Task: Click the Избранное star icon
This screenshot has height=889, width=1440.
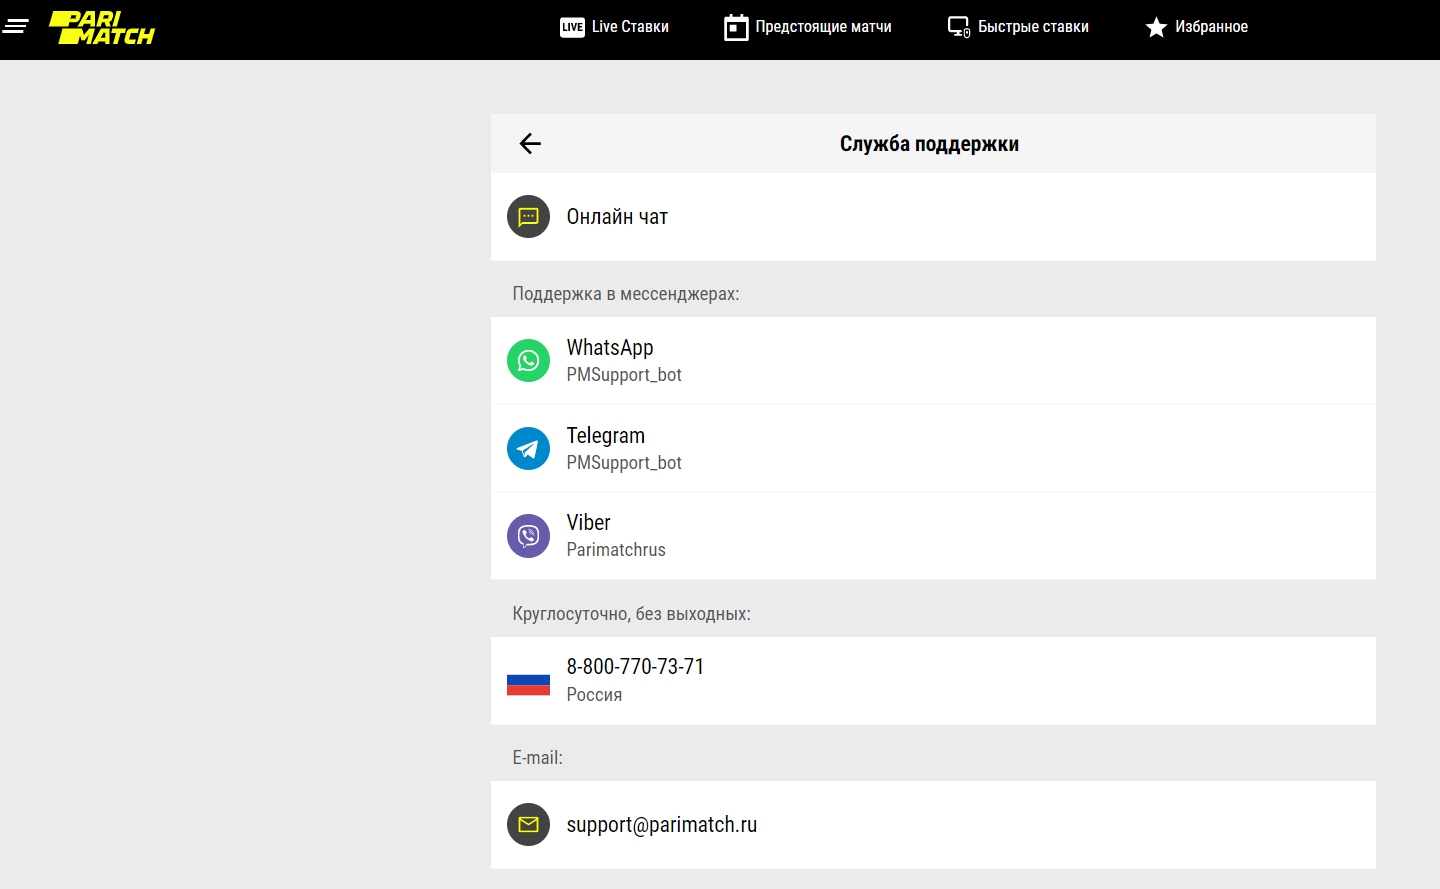Action: click(x=1157, y=27)
